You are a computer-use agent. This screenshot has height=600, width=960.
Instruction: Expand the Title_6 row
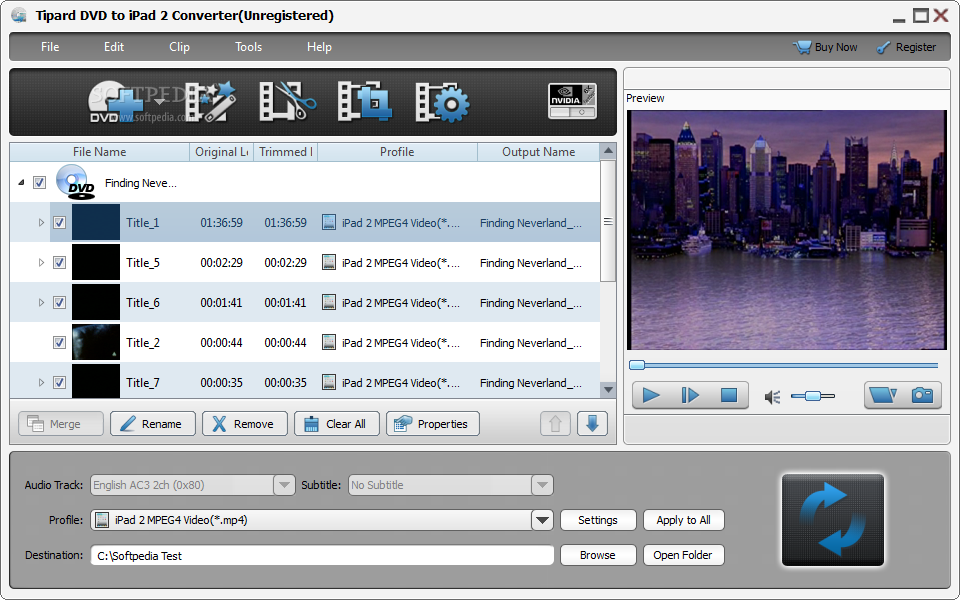click(x=41, y=302)
